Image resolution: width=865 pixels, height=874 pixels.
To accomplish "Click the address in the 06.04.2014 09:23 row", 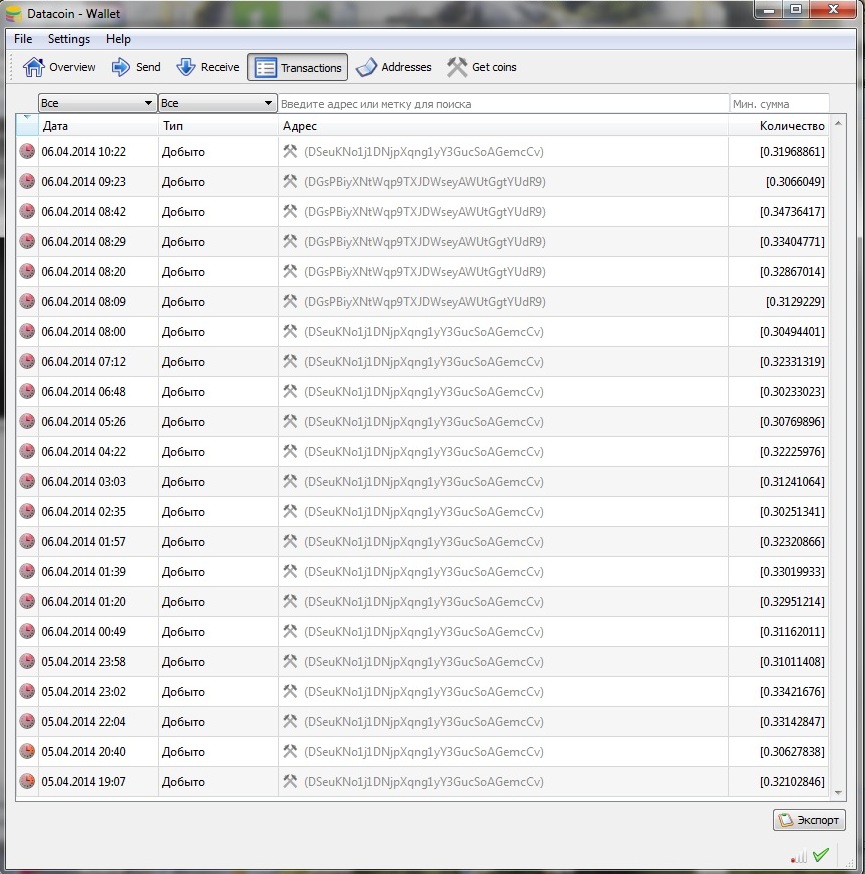I will pos(425,182).
